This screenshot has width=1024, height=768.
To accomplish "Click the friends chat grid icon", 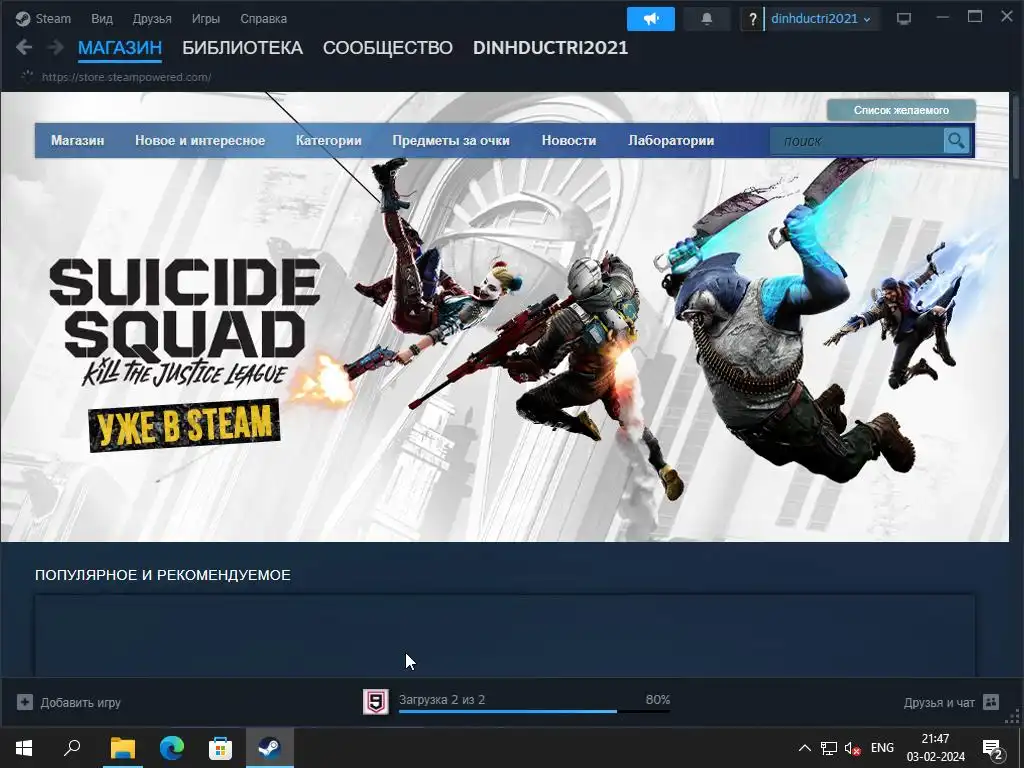I will 991,702.
